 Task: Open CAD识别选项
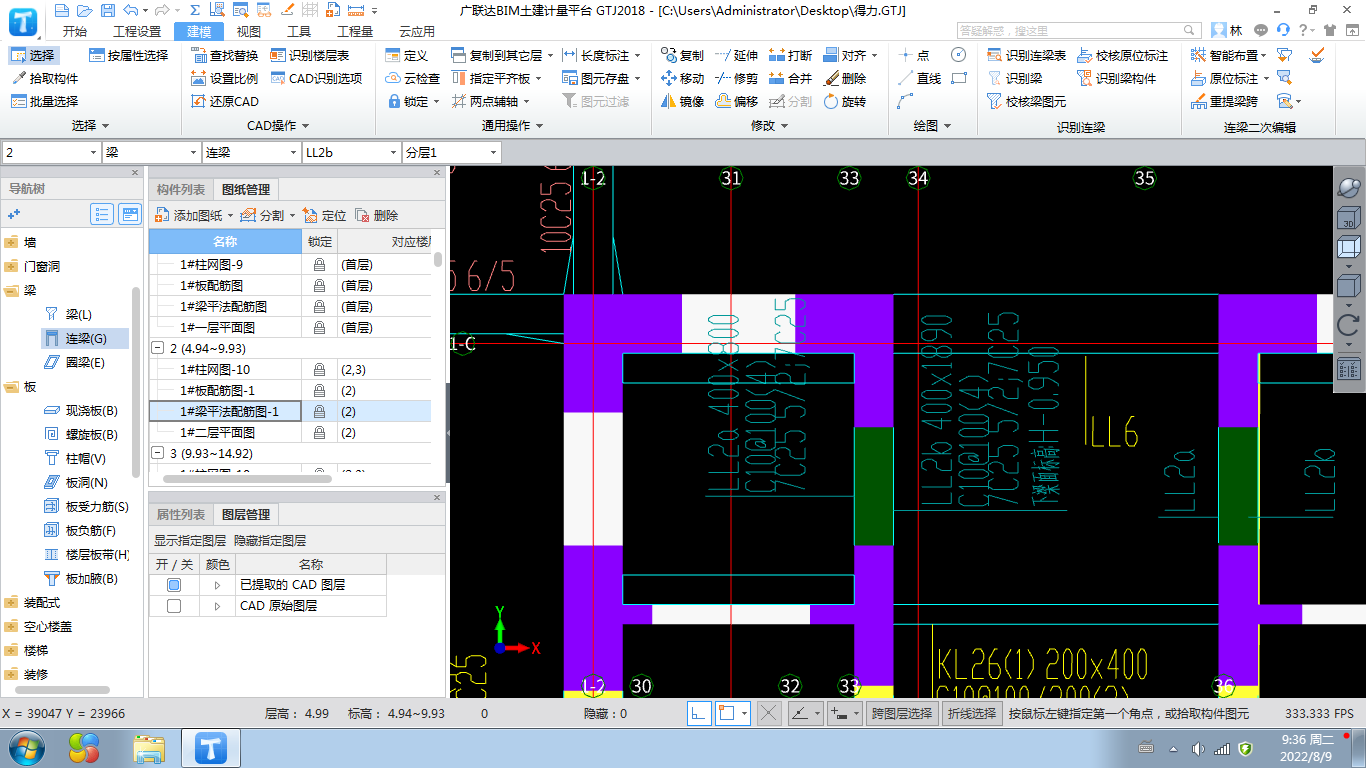[316, 78]
